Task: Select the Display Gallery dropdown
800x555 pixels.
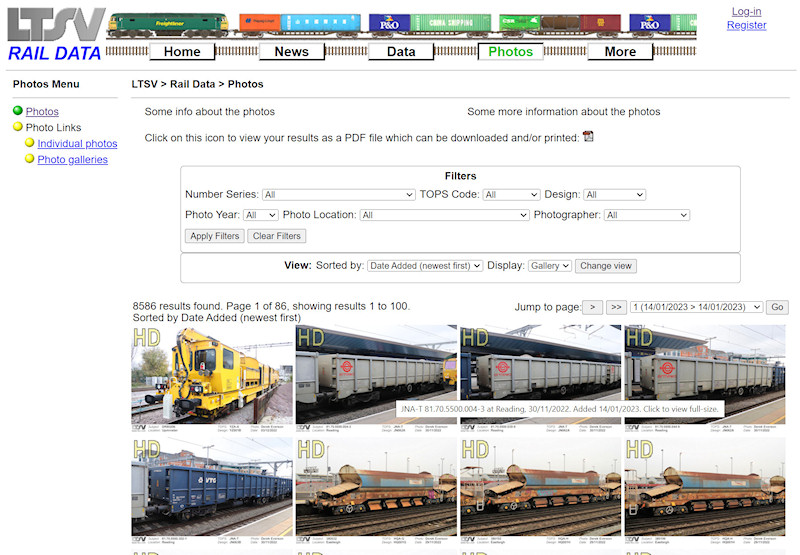Action: pos(549,266)
